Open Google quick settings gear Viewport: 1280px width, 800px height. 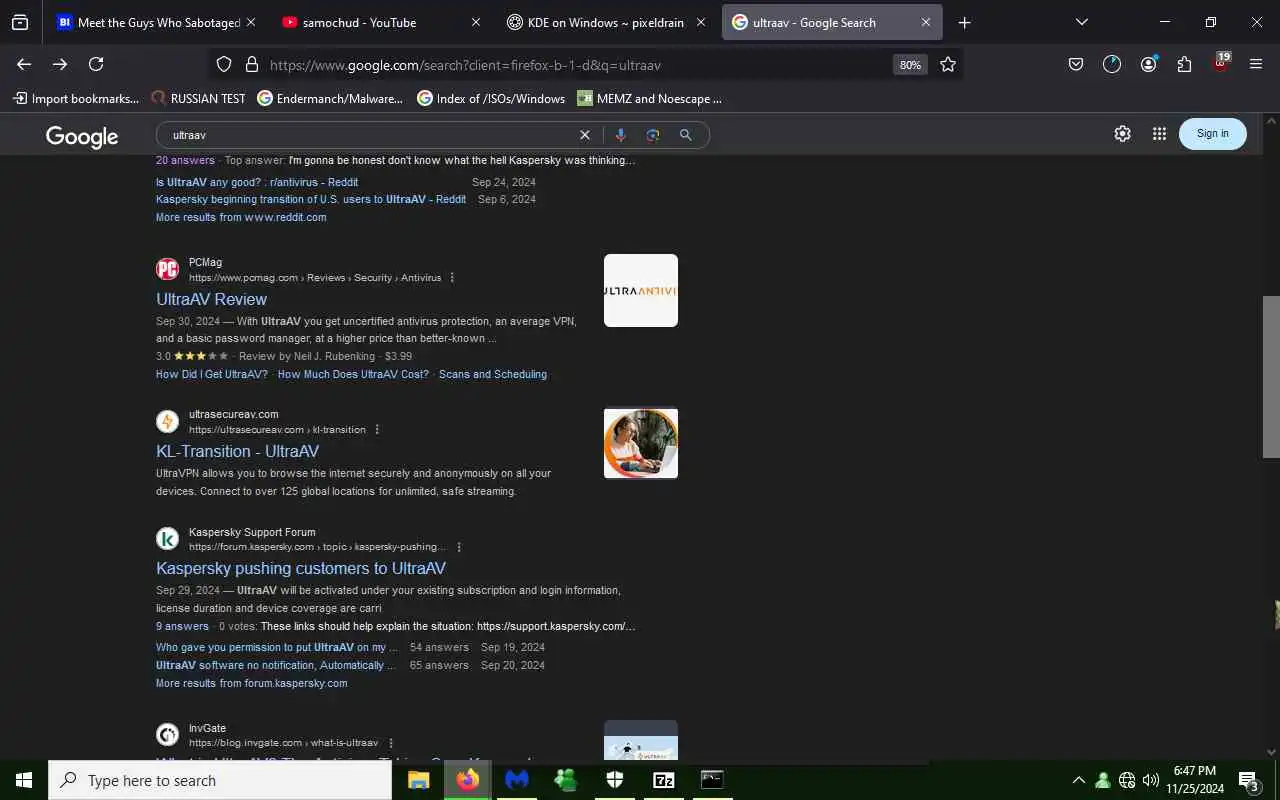click(1122, 134)
